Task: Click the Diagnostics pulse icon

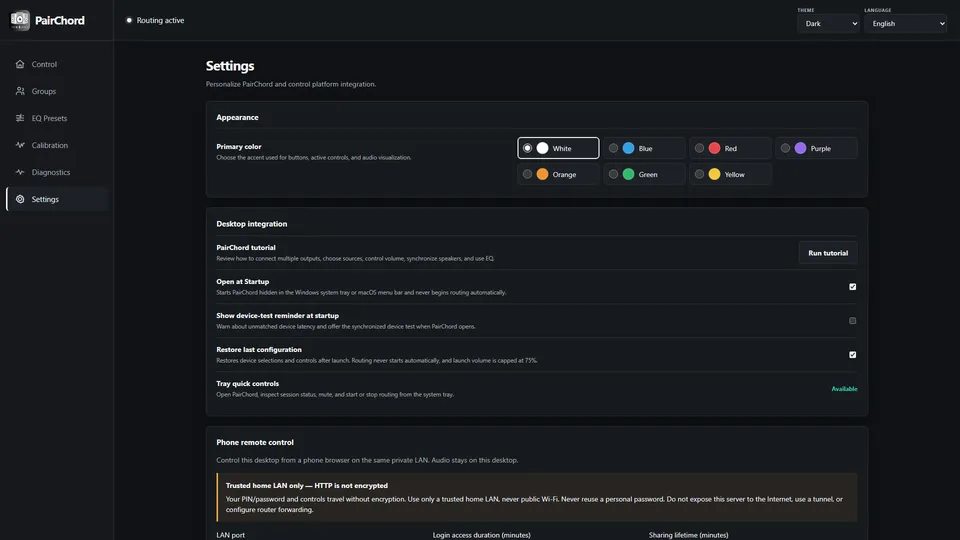Action: 20,172
